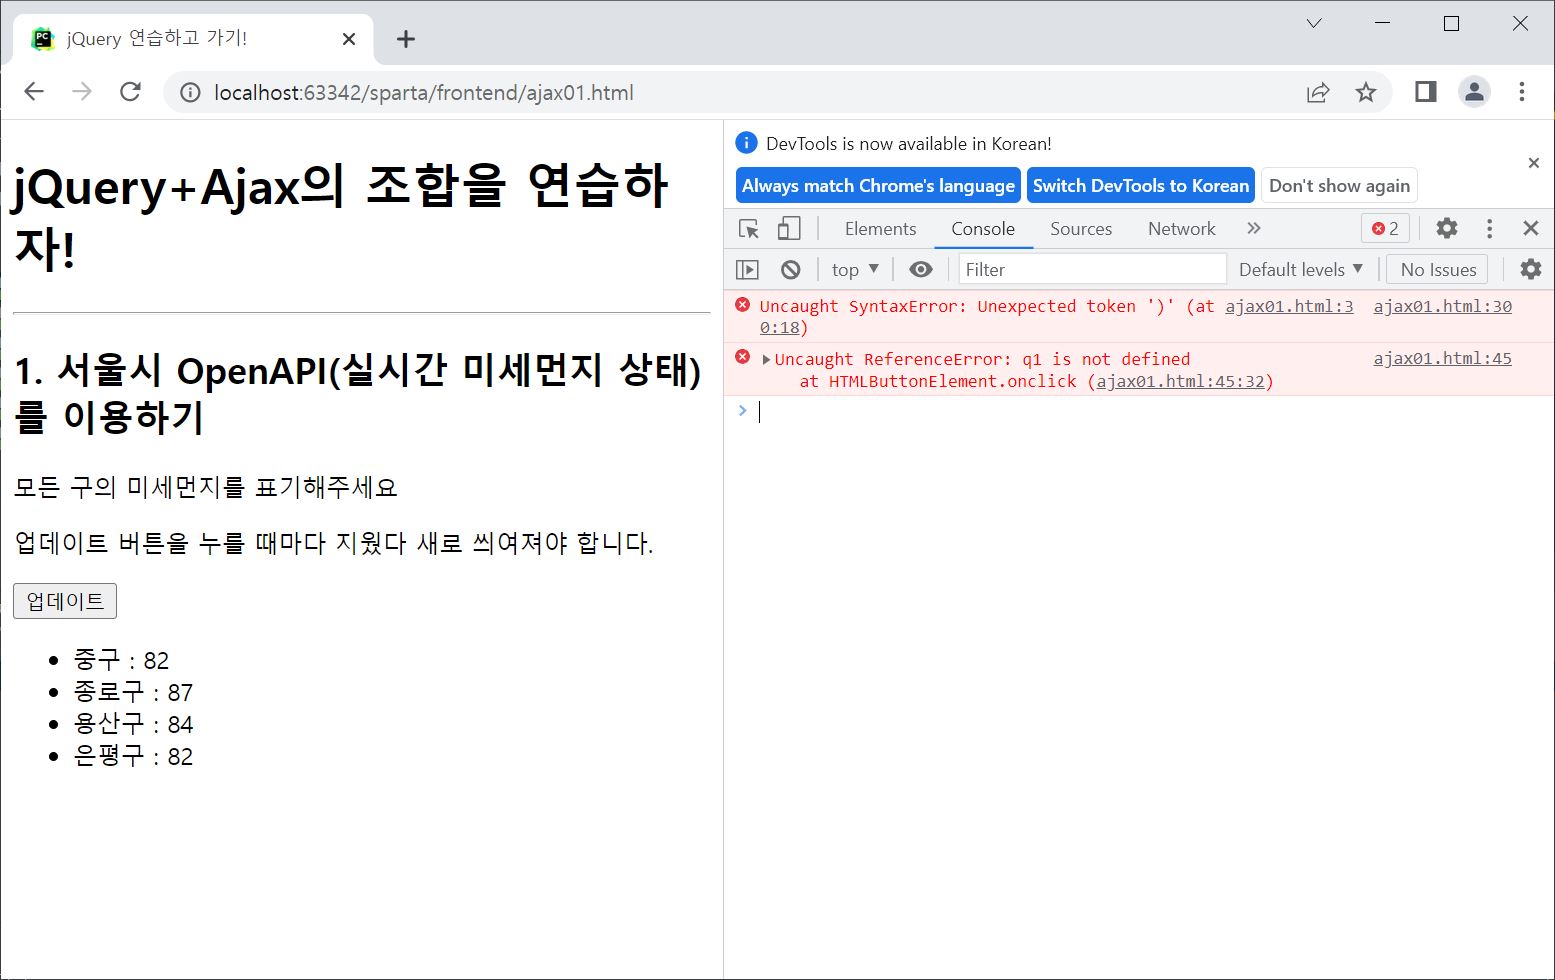Viewport: 1555px width, 980px height.
Task: Share this page icon in address bar
Action: (x=1318, y=93)
